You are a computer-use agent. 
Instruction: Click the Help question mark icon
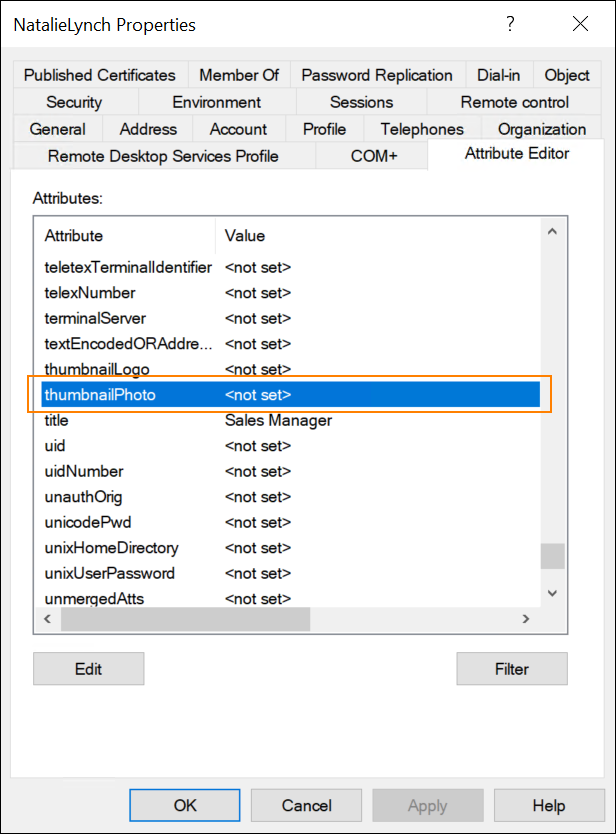coord(510,24)
